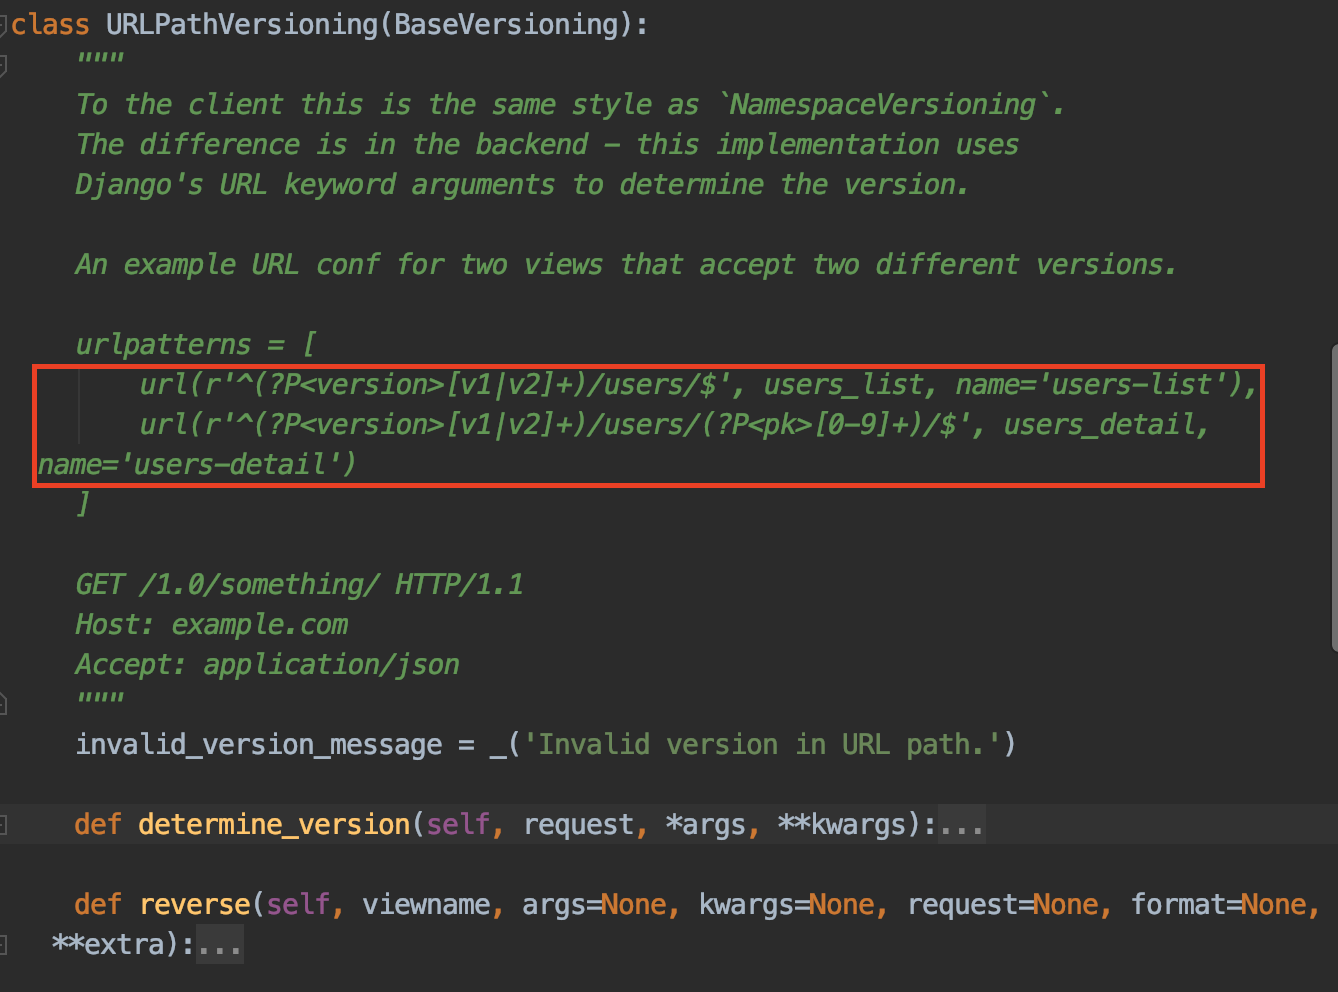Click the kwargs=None parameter
This screenshot has height=992, width=1338.
pos(785,905)
